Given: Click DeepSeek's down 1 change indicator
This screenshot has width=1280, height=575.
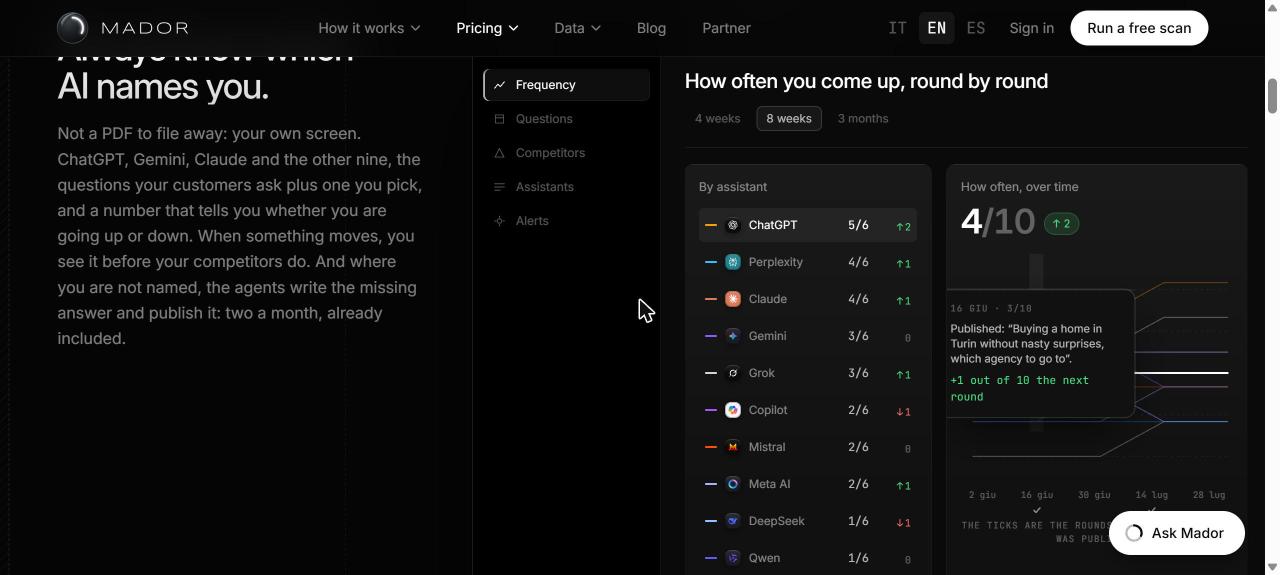Looking at the screenshot, I should (903, 522).
